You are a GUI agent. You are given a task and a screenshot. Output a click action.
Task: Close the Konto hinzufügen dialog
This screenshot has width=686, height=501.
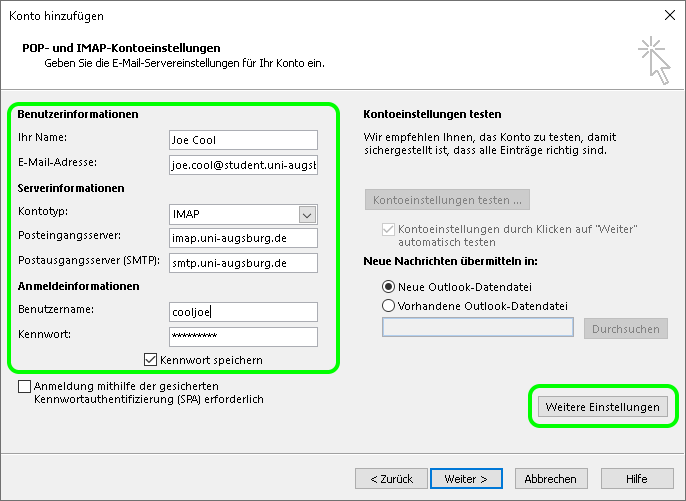(667, 15)
